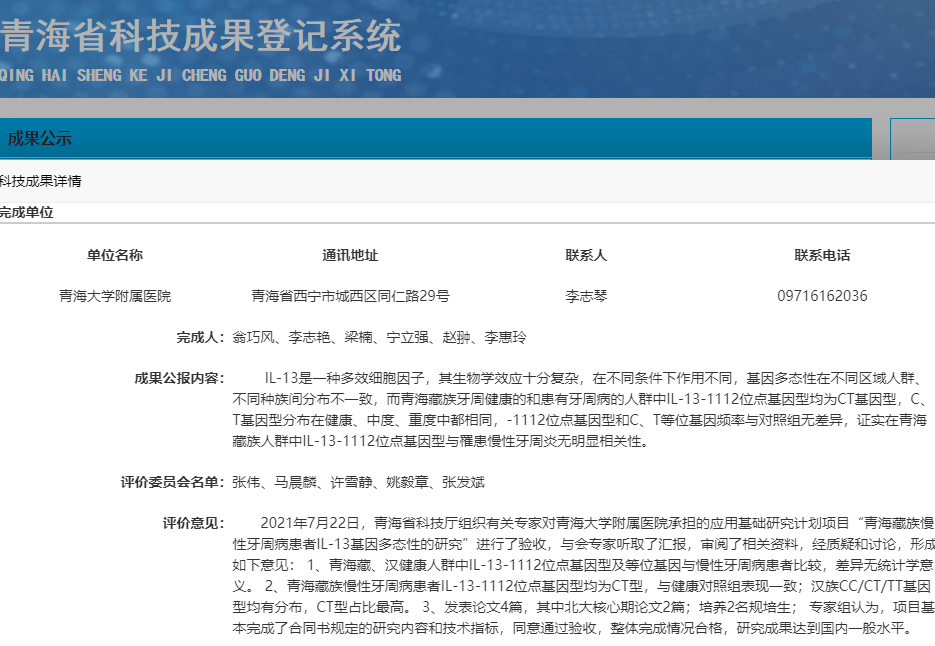Click the gray panel right of 成果公示 bar
Screen dimensions: 935x646
(912, 139)
